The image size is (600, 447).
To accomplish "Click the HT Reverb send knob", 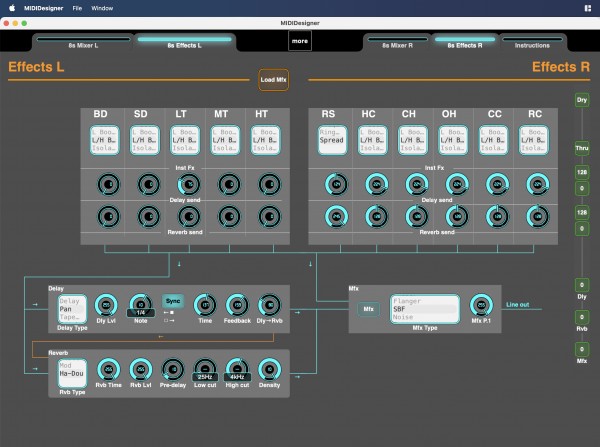I will point(269,217).
